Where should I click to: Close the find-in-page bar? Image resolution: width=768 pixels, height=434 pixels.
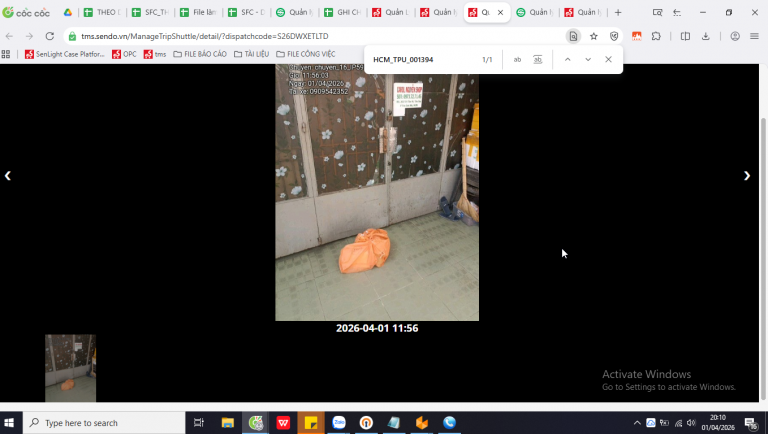(x=608, y=59)
